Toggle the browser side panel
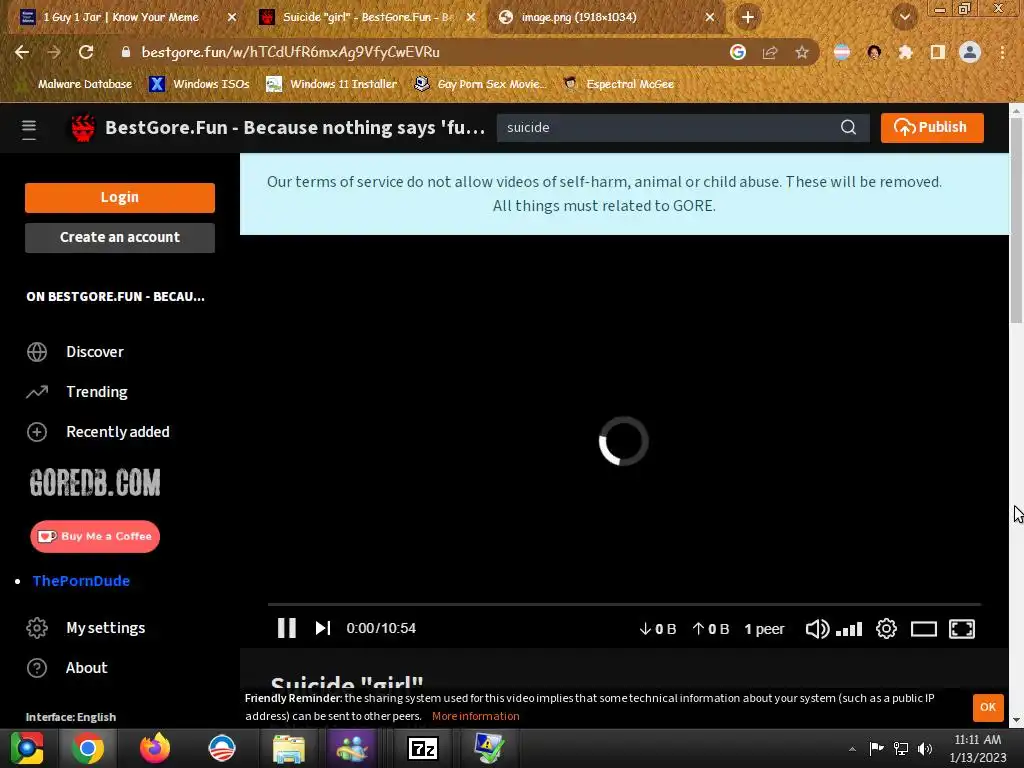1024x768 pixels. click(938, 52)
